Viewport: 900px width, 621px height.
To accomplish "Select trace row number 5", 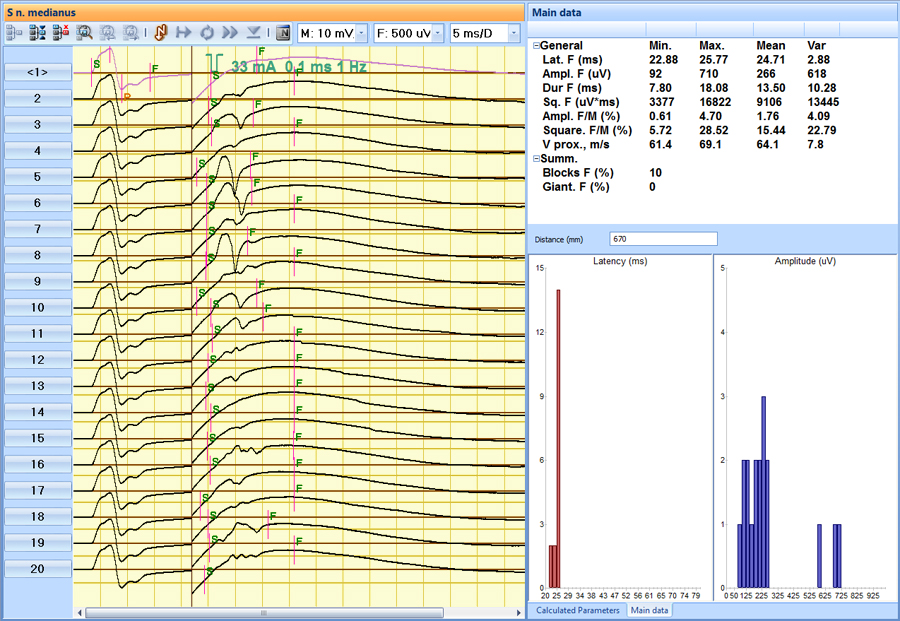I will 37,177.
